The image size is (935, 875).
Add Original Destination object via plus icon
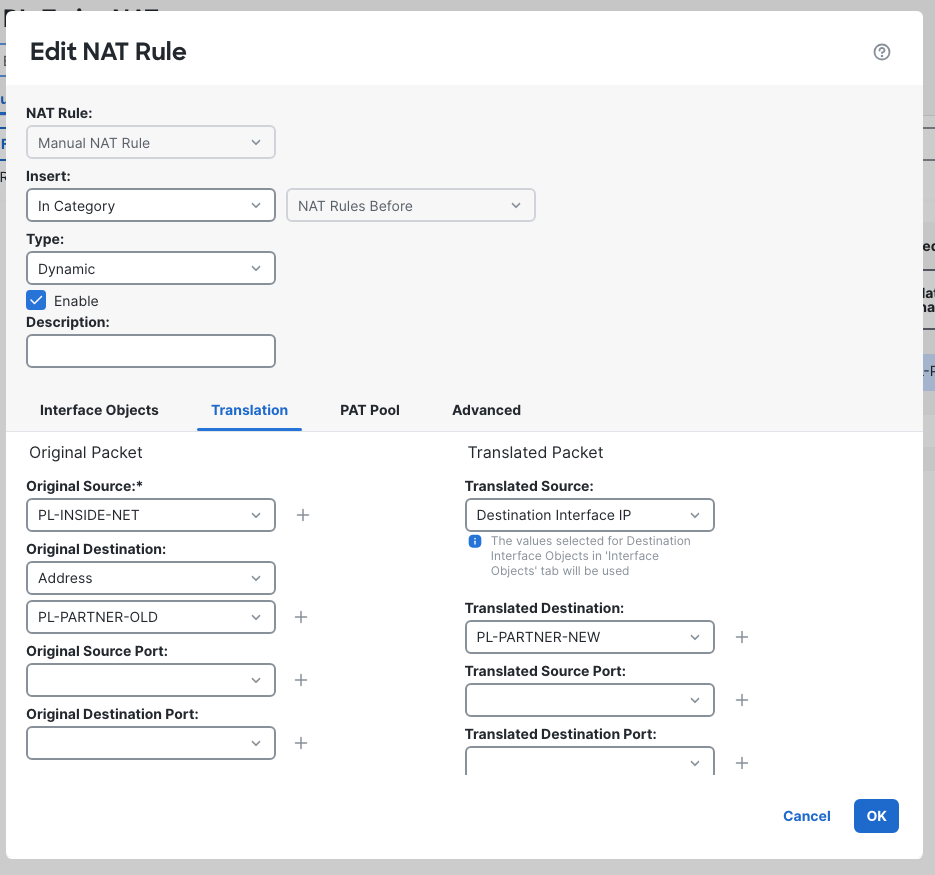coord(301,617)
